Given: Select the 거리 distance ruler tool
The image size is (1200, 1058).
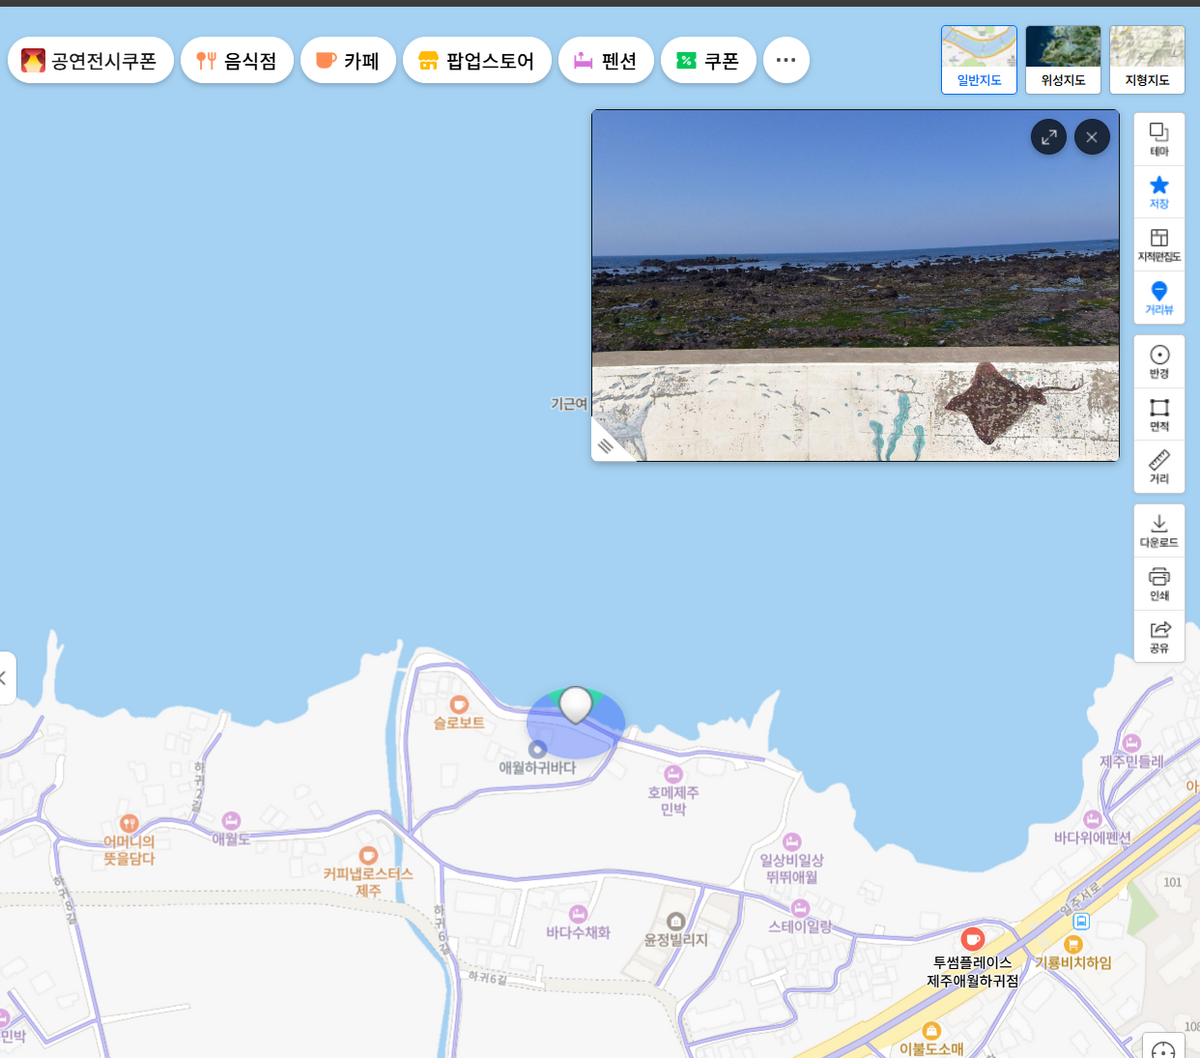Looking at the screenshot, I should pos(1159,466).
